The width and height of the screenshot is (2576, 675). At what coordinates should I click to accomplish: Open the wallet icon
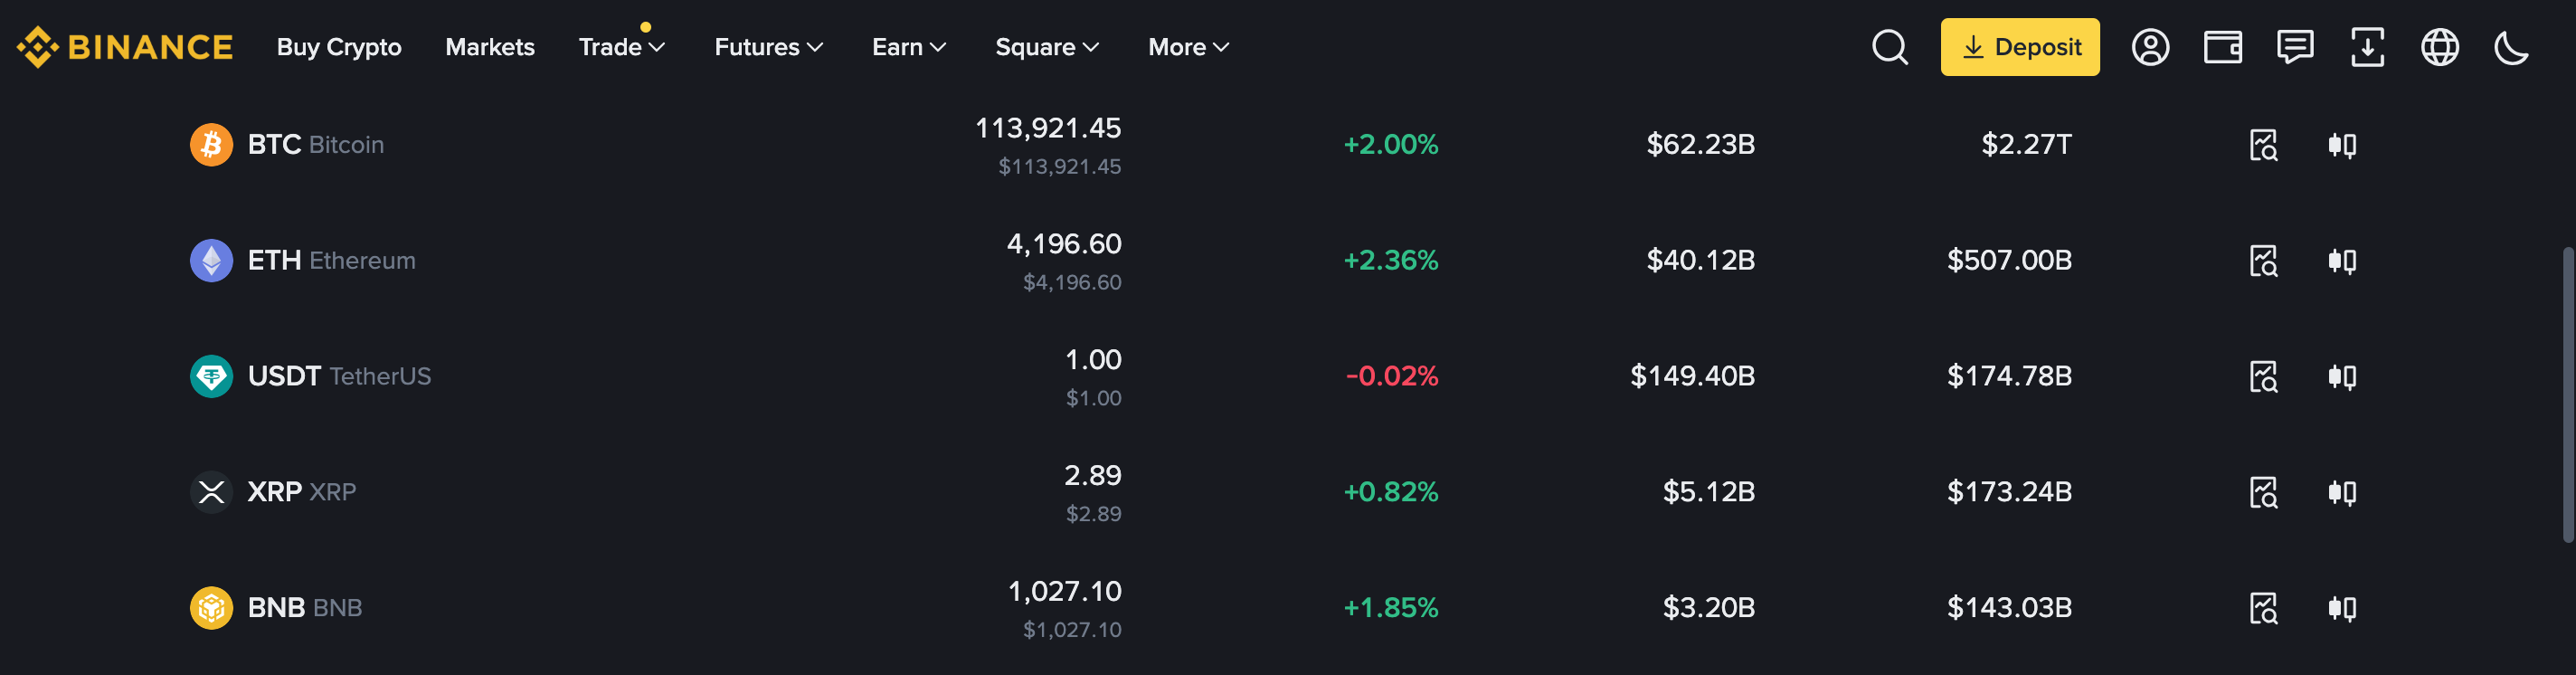pos(2222,47)
